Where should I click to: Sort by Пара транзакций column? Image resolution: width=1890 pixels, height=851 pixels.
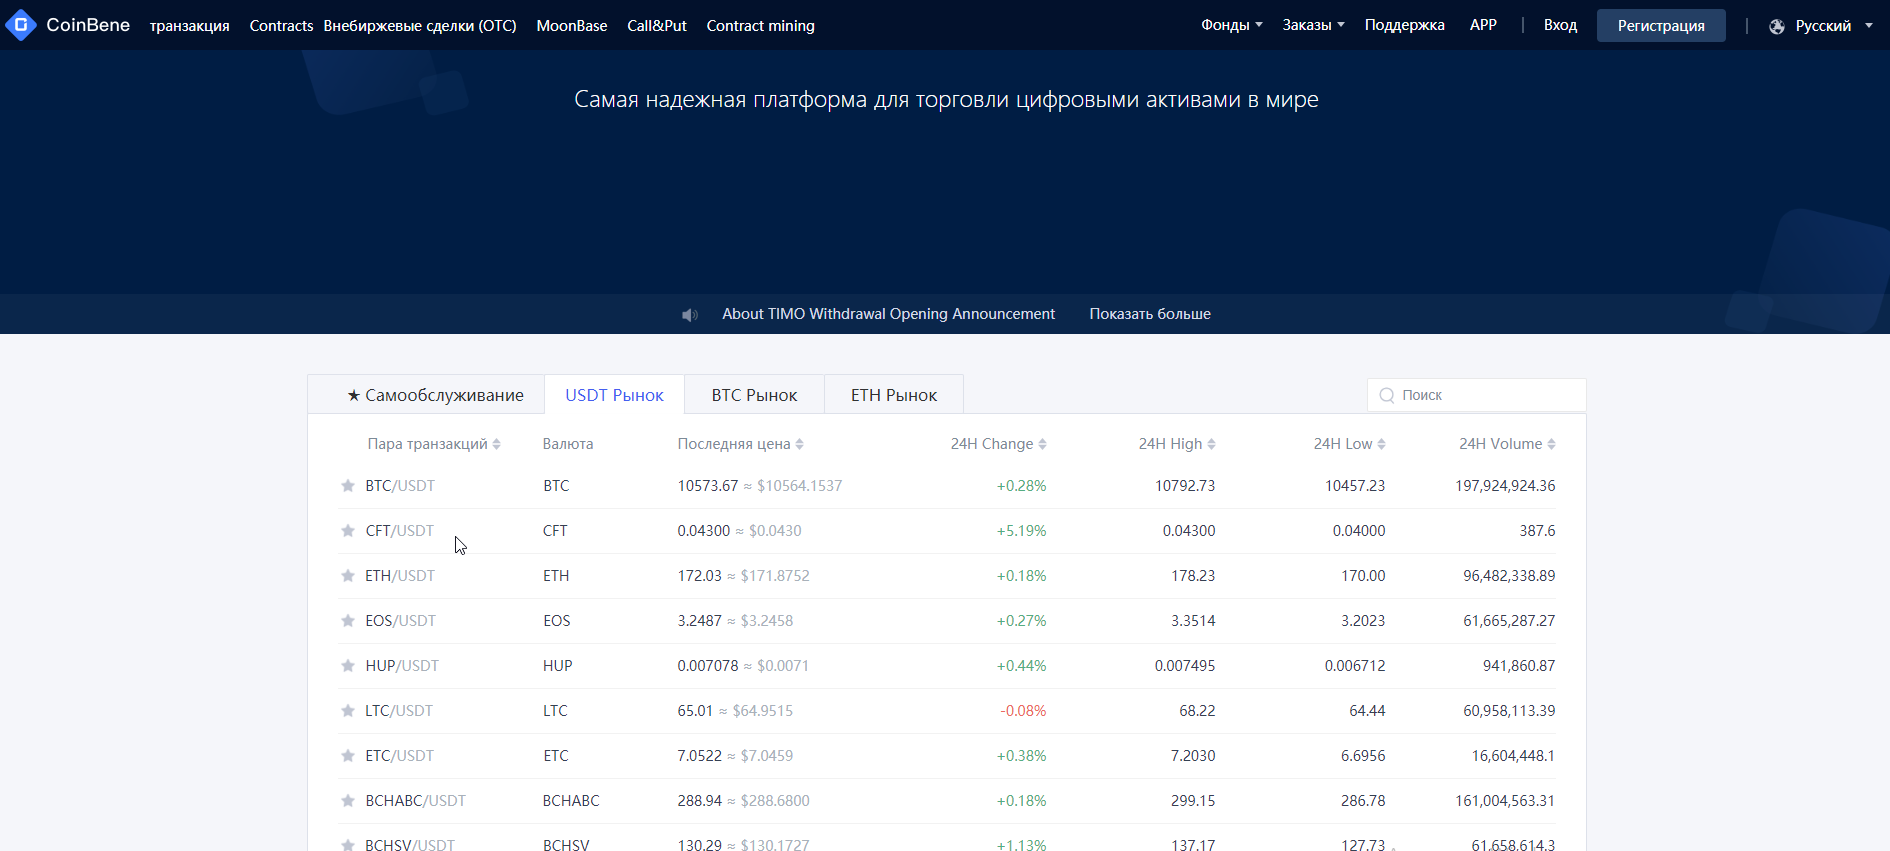(x=434, y=444)
